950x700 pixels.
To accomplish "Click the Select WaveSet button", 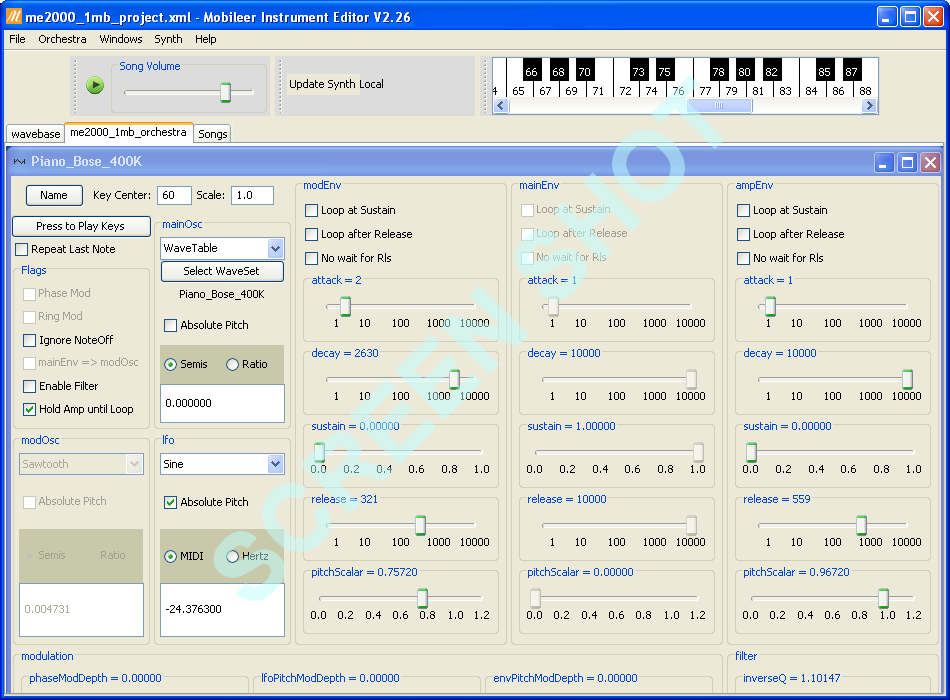I will pyautogui.click(x=220, y=271).
